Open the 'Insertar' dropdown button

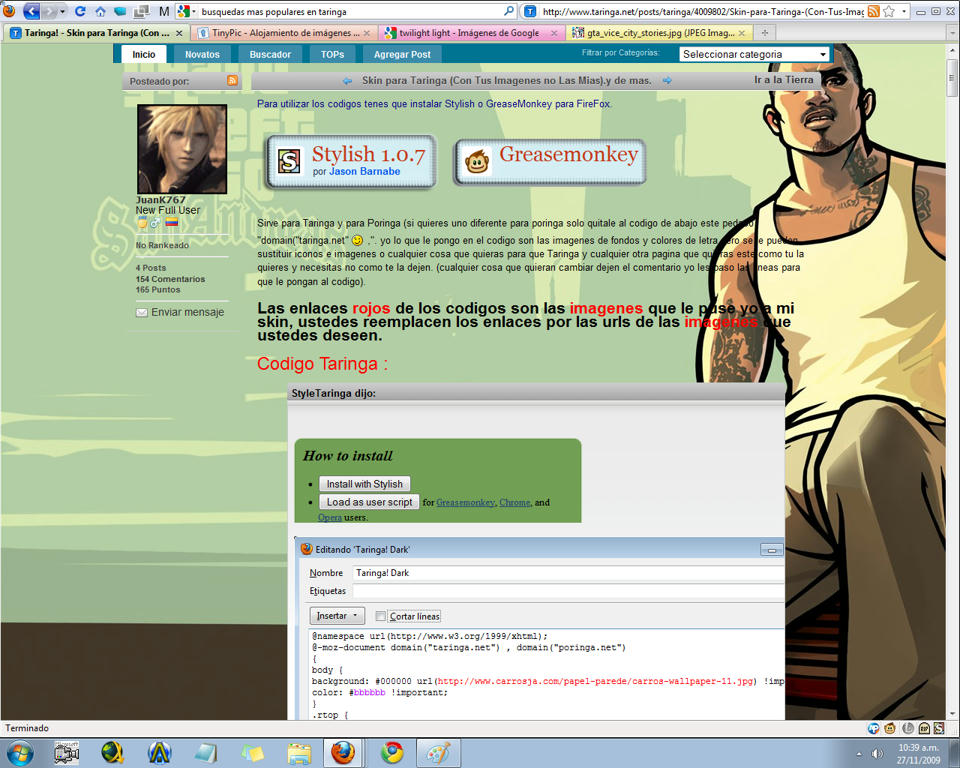click(x=337, y=616)
